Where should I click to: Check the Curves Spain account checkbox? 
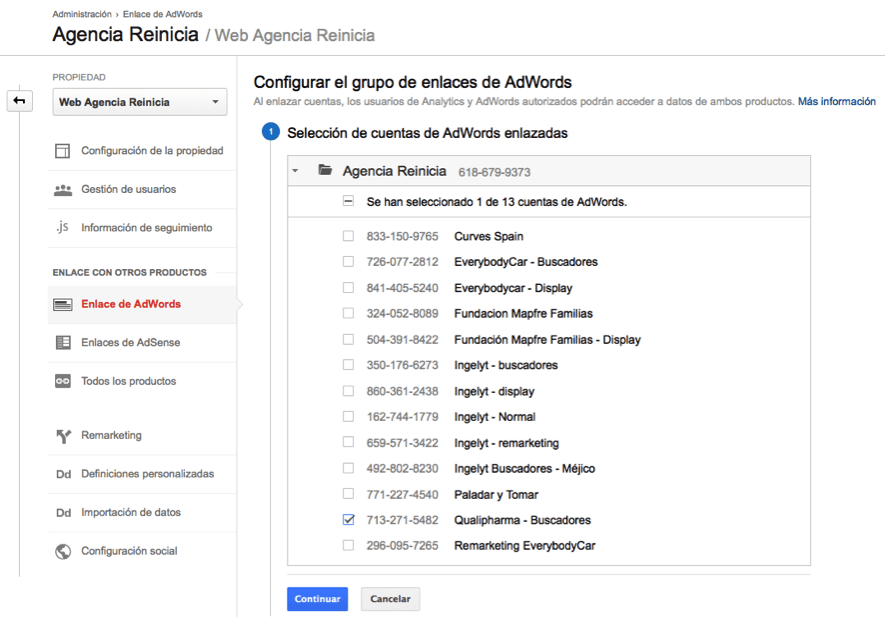[x=348, y=236]
